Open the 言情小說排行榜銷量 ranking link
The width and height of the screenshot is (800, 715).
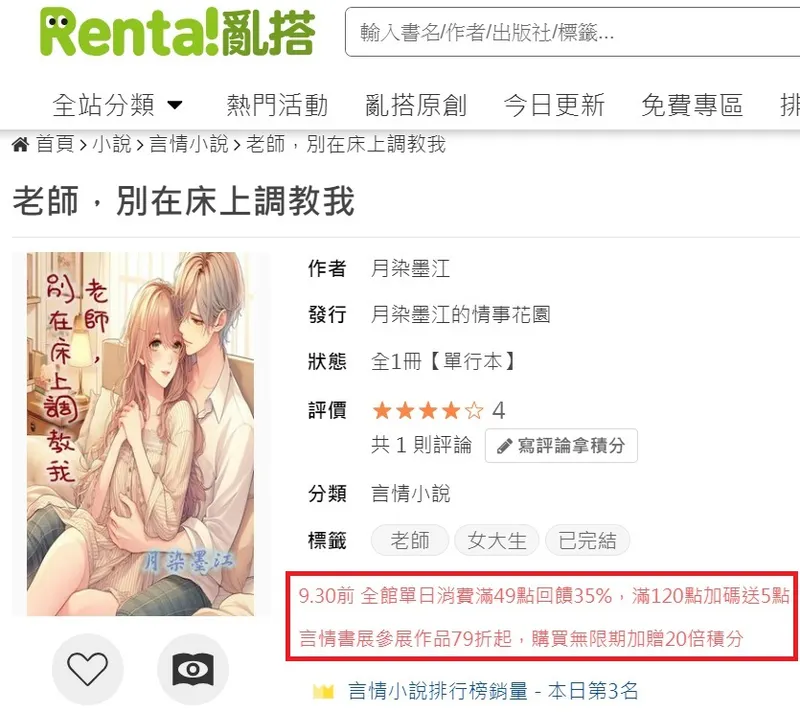point(438,692)
